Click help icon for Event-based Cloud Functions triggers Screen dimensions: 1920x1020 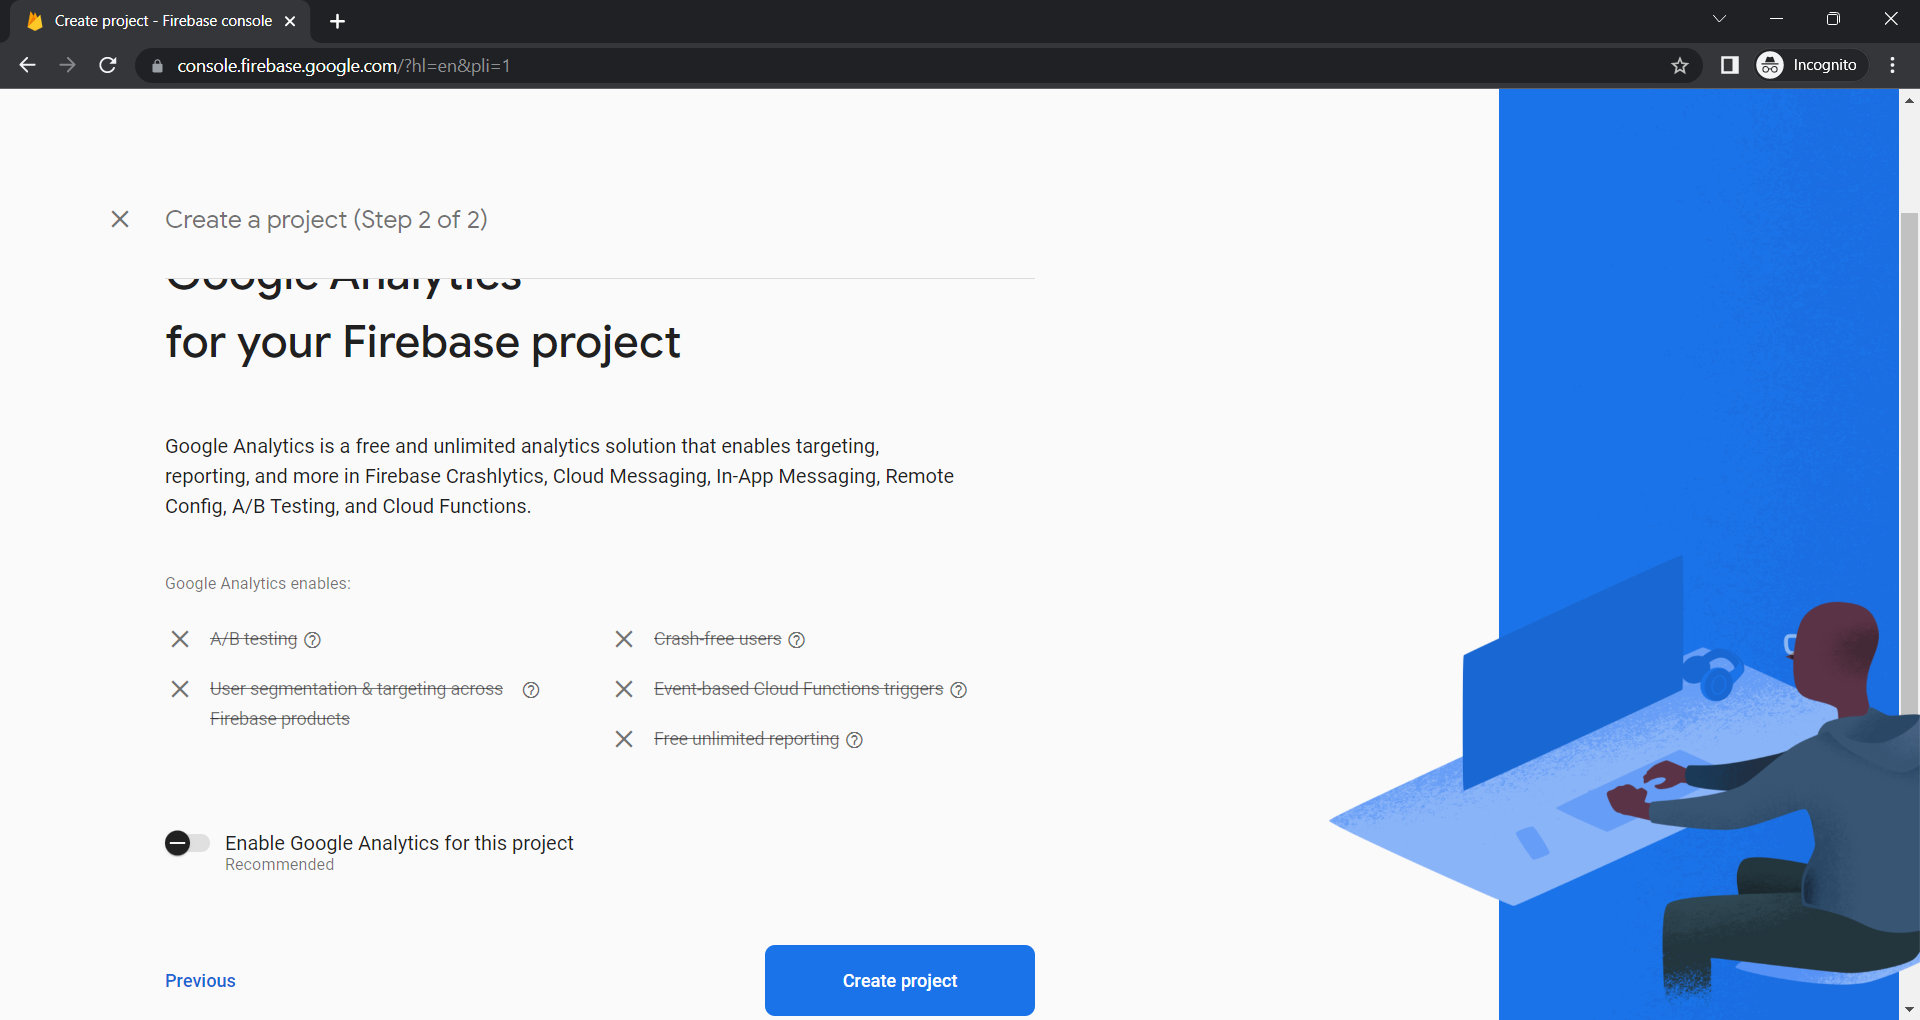pyautogui.click(x=958, y=690)
